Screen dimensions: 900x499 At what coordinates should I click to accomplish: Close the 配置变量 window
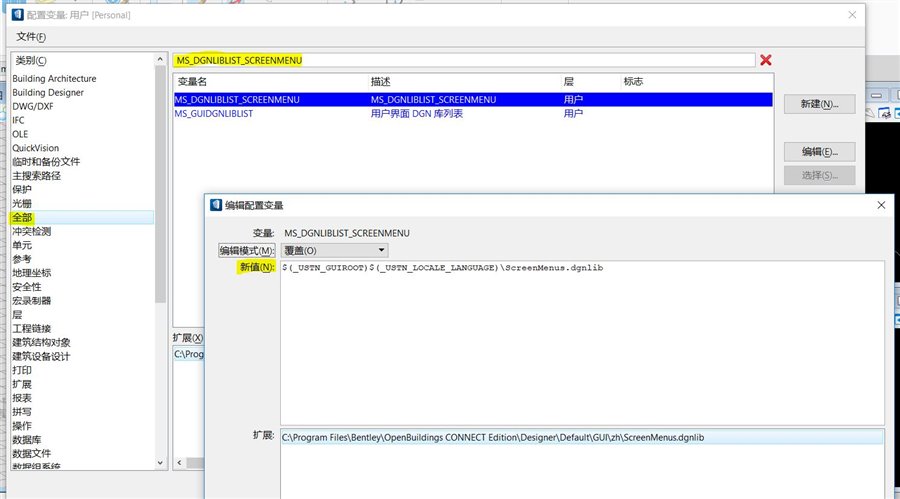point(852,15)
